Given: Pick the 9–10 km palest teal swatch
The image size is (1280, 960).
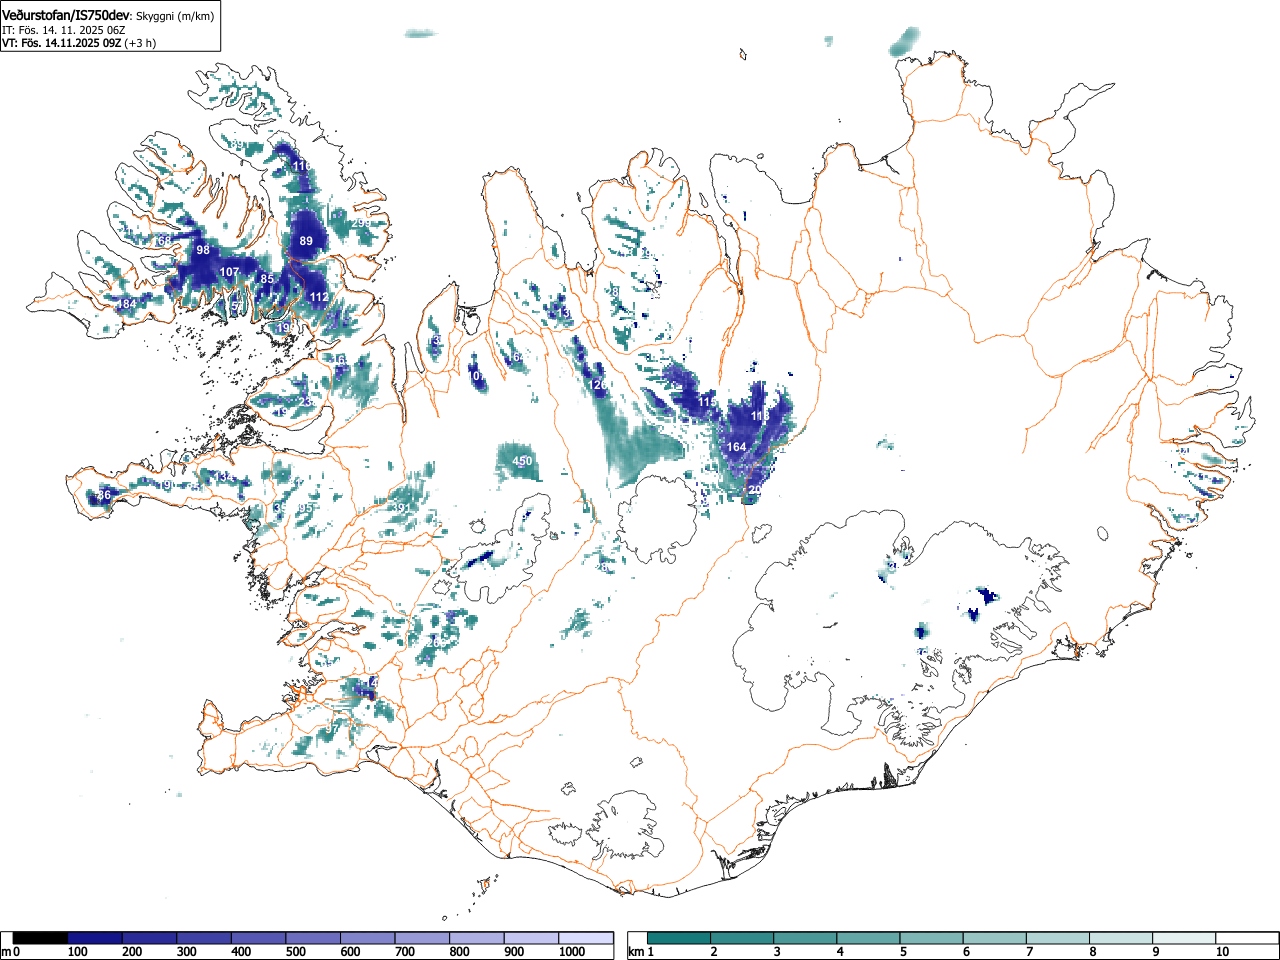Looking at the screenshot, I should [1183, 938].
